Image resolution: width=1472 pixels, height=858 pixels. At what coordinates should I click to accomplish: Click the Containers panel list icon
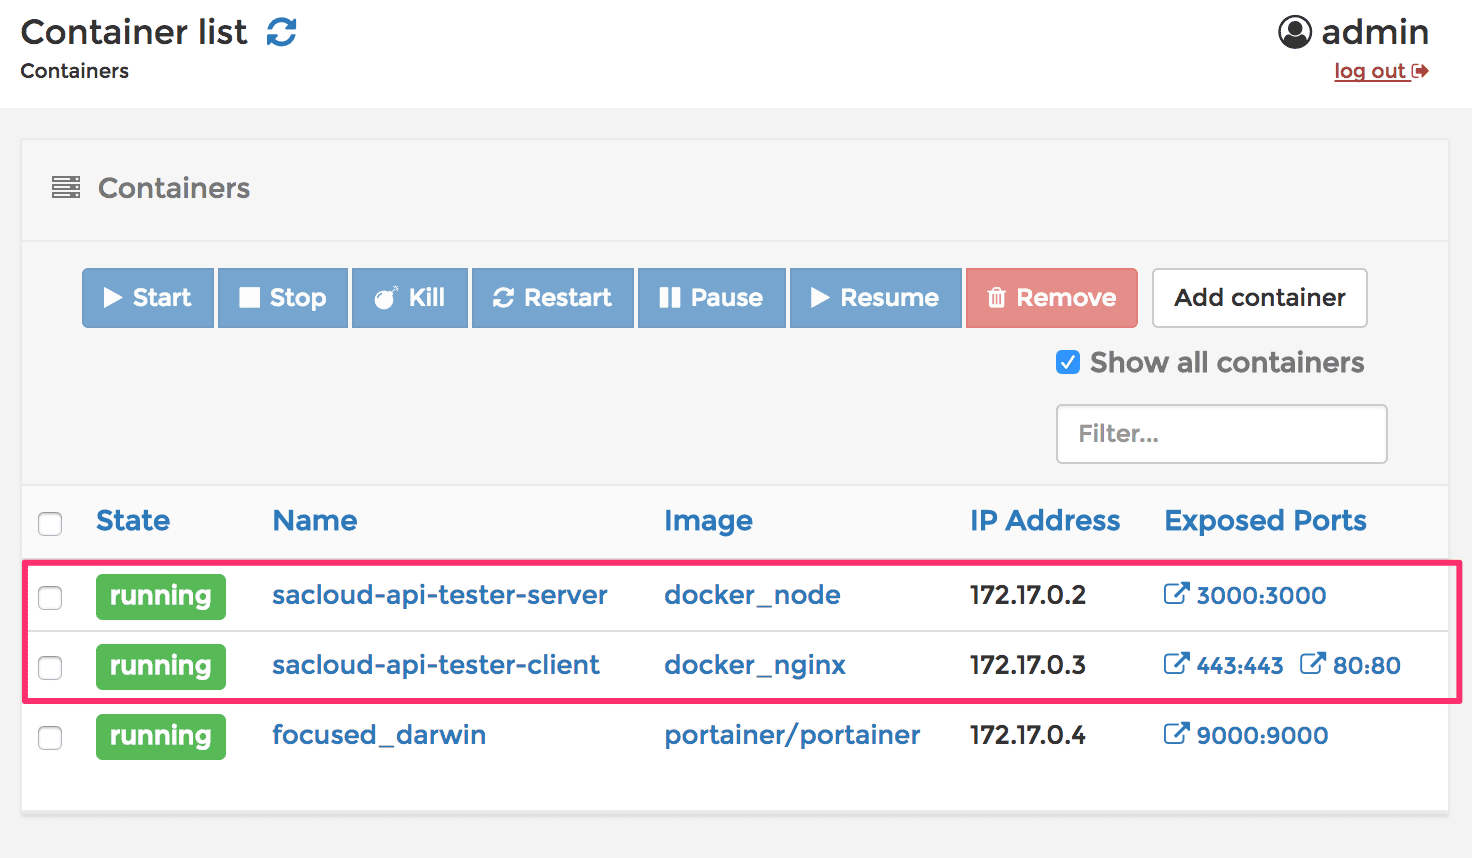point(66,187)
